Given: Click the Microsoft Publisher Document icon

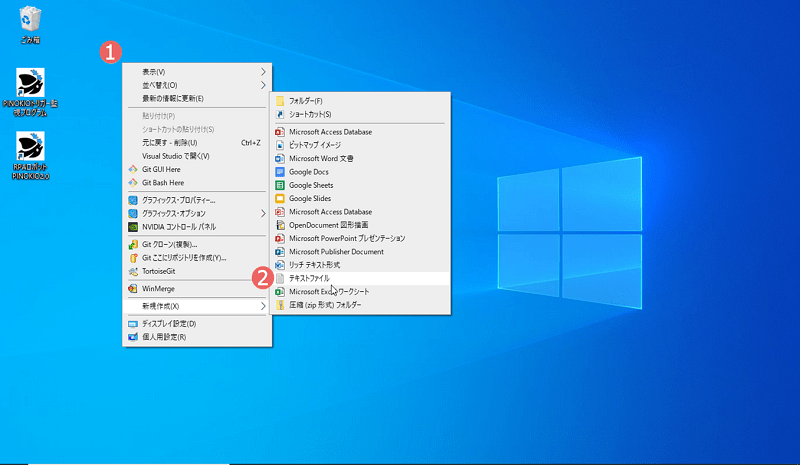Looking at the screenshot, I should point(280,252).
